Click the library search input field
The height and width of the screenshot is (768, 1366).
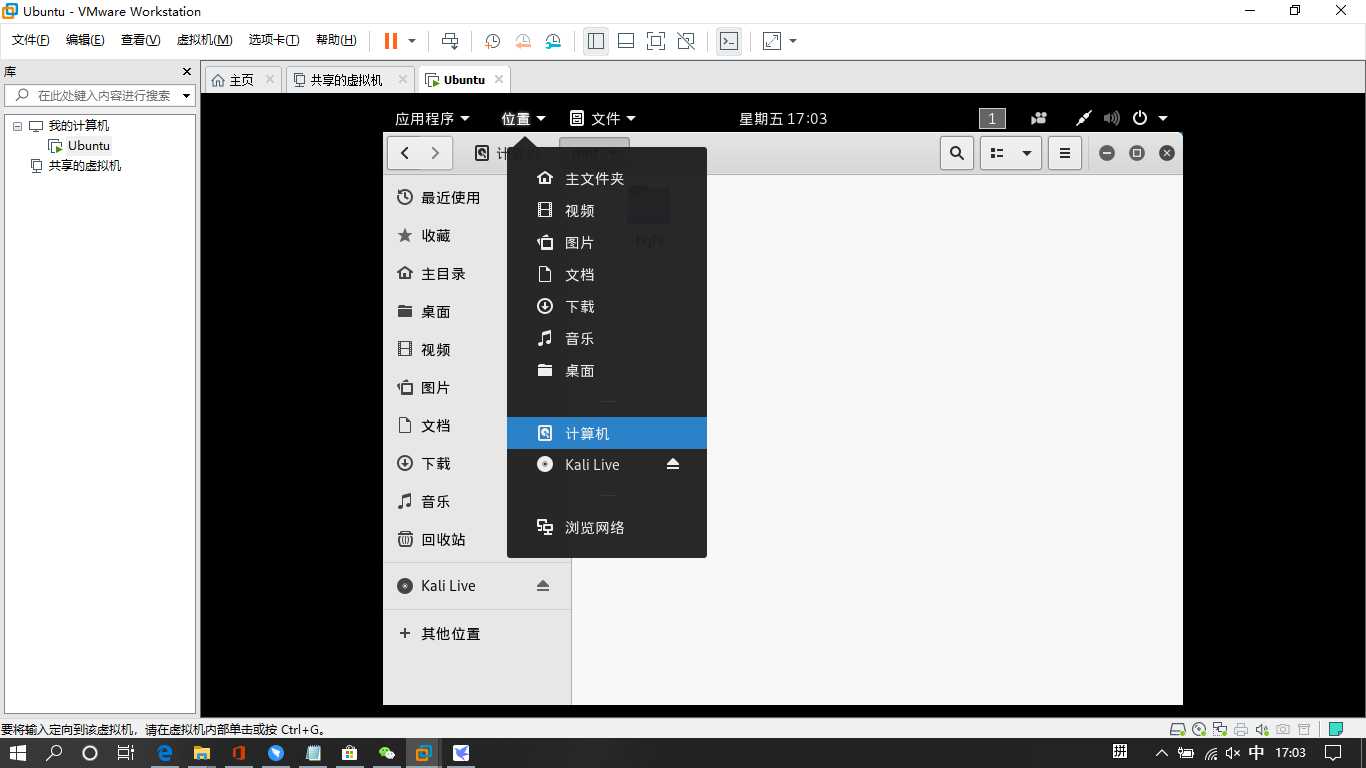click(102, 96)
